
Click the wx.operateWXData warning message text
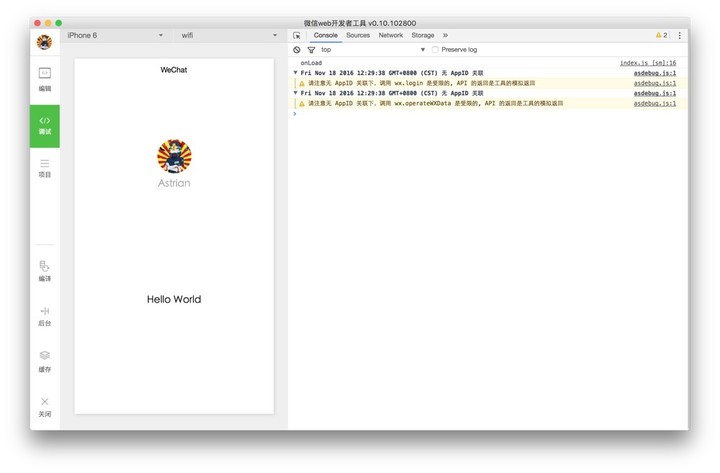(435, 103)
